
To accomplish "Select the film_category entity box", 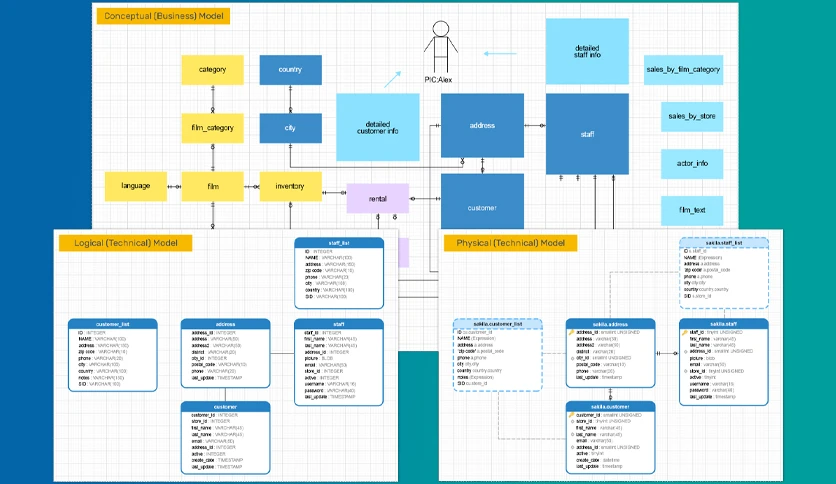I will [212, 128].
